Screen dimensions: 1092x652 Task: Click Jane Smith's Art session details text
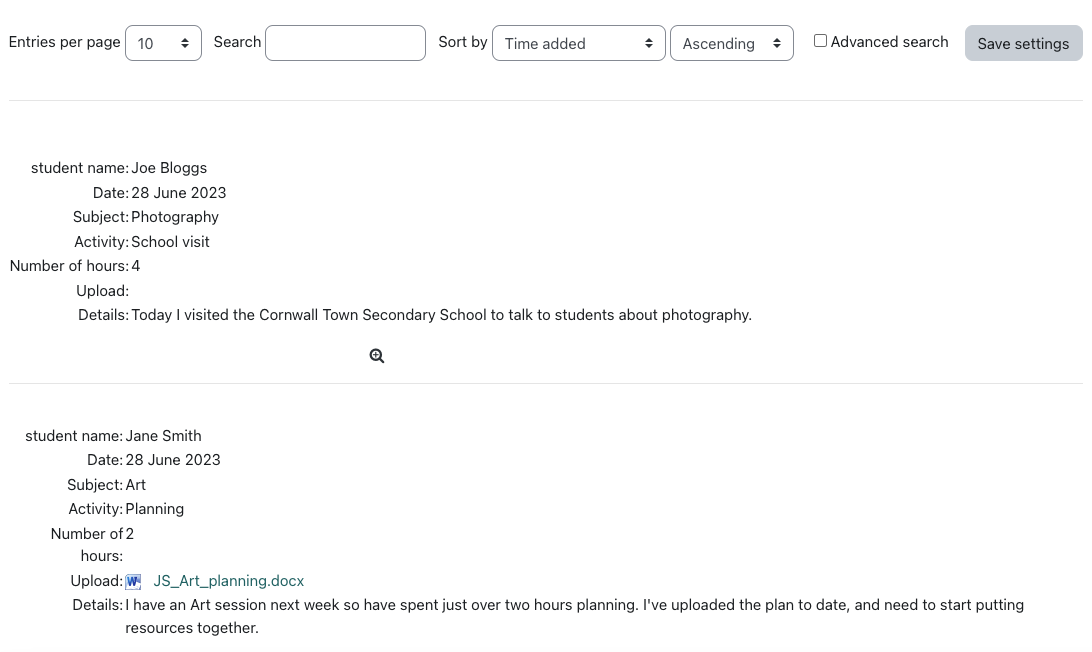pos(575,616)
